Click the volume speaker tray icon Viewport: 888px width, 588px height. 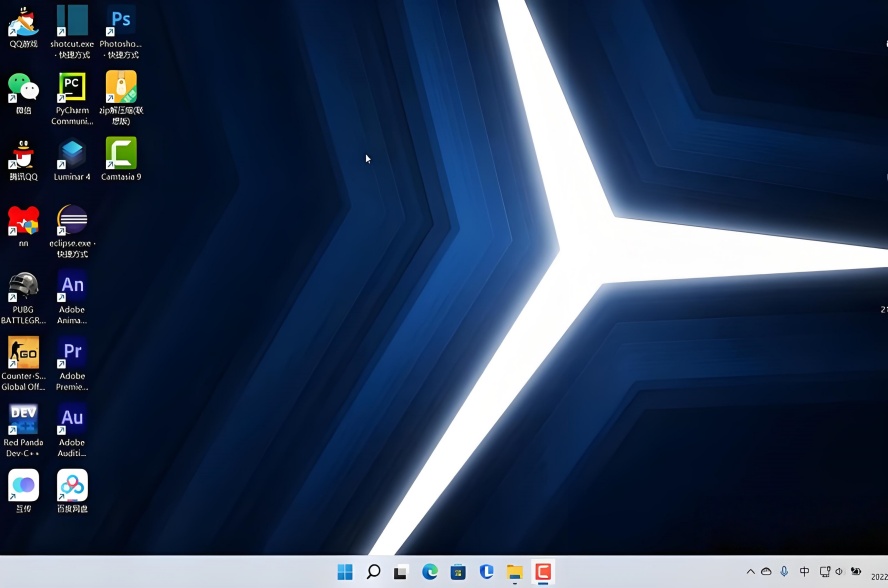click(839, 572)
